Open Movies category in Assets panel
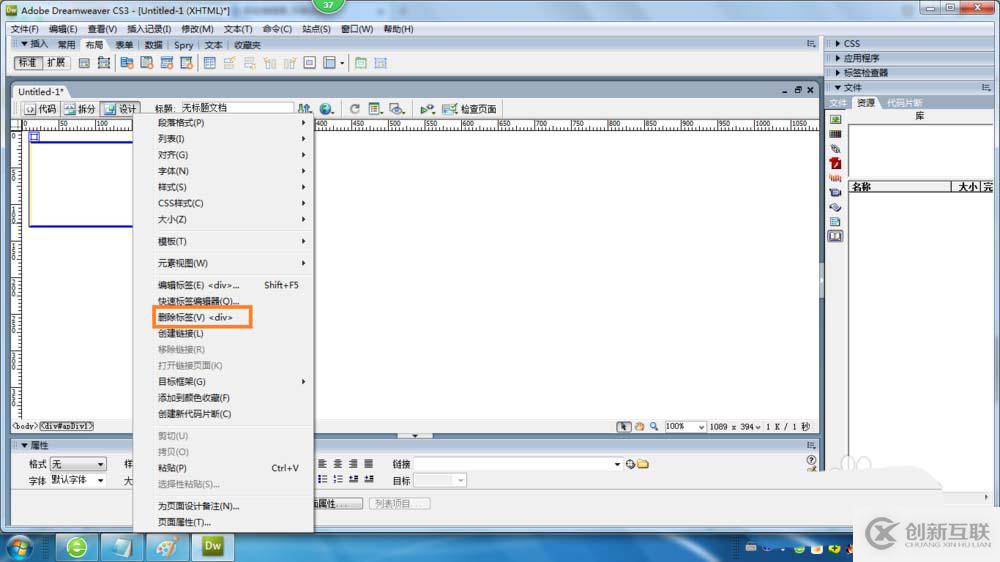Screen dimensions: 1000x562 (835, 193)
